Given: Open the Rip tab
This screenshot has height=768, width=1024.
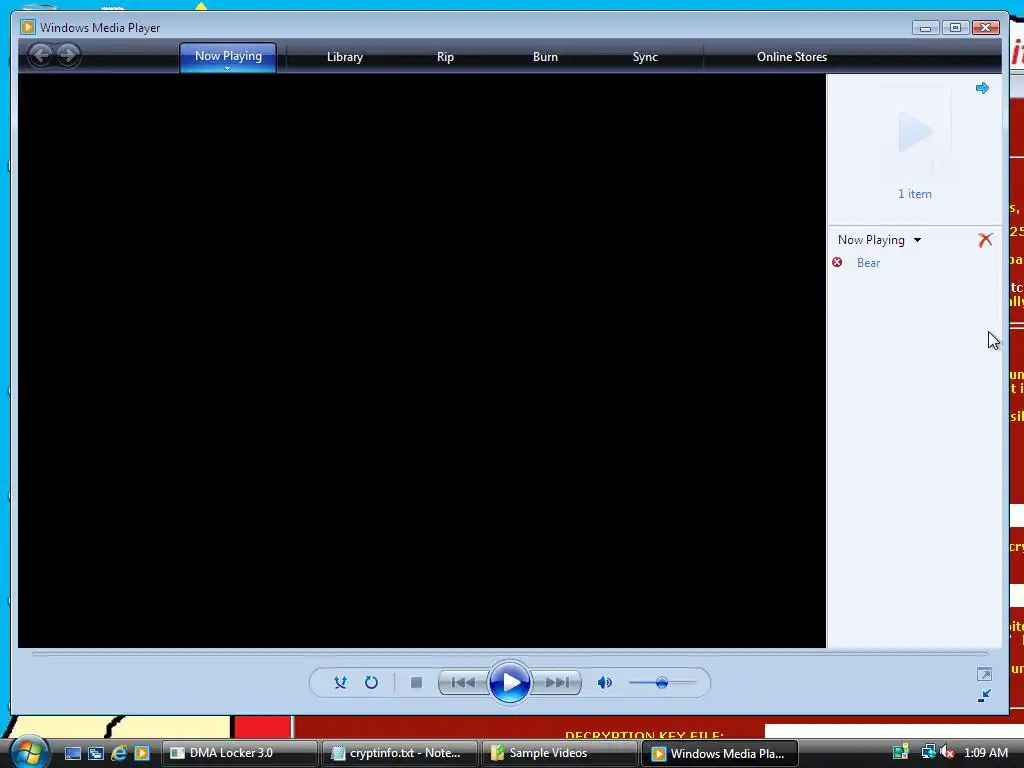Looking at the screenshot, I should [445, 57].
